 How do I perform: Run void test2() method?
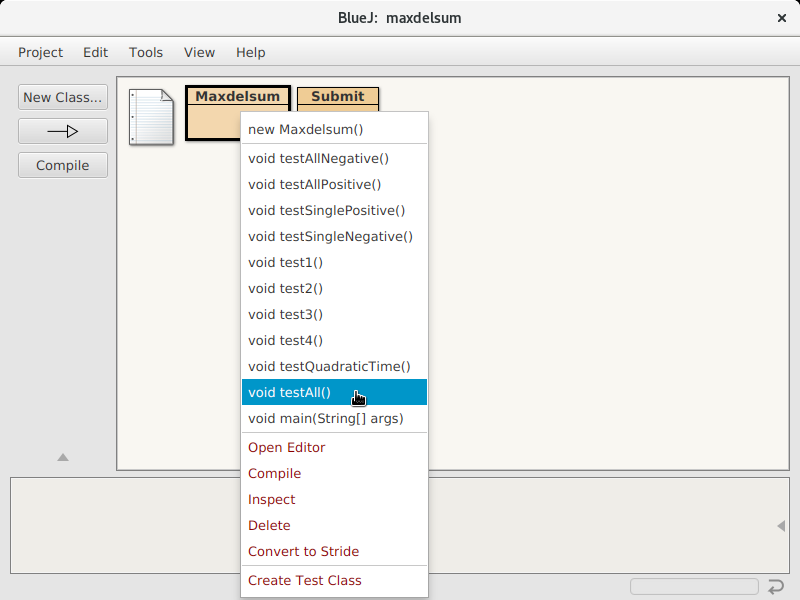click(334, 289)
